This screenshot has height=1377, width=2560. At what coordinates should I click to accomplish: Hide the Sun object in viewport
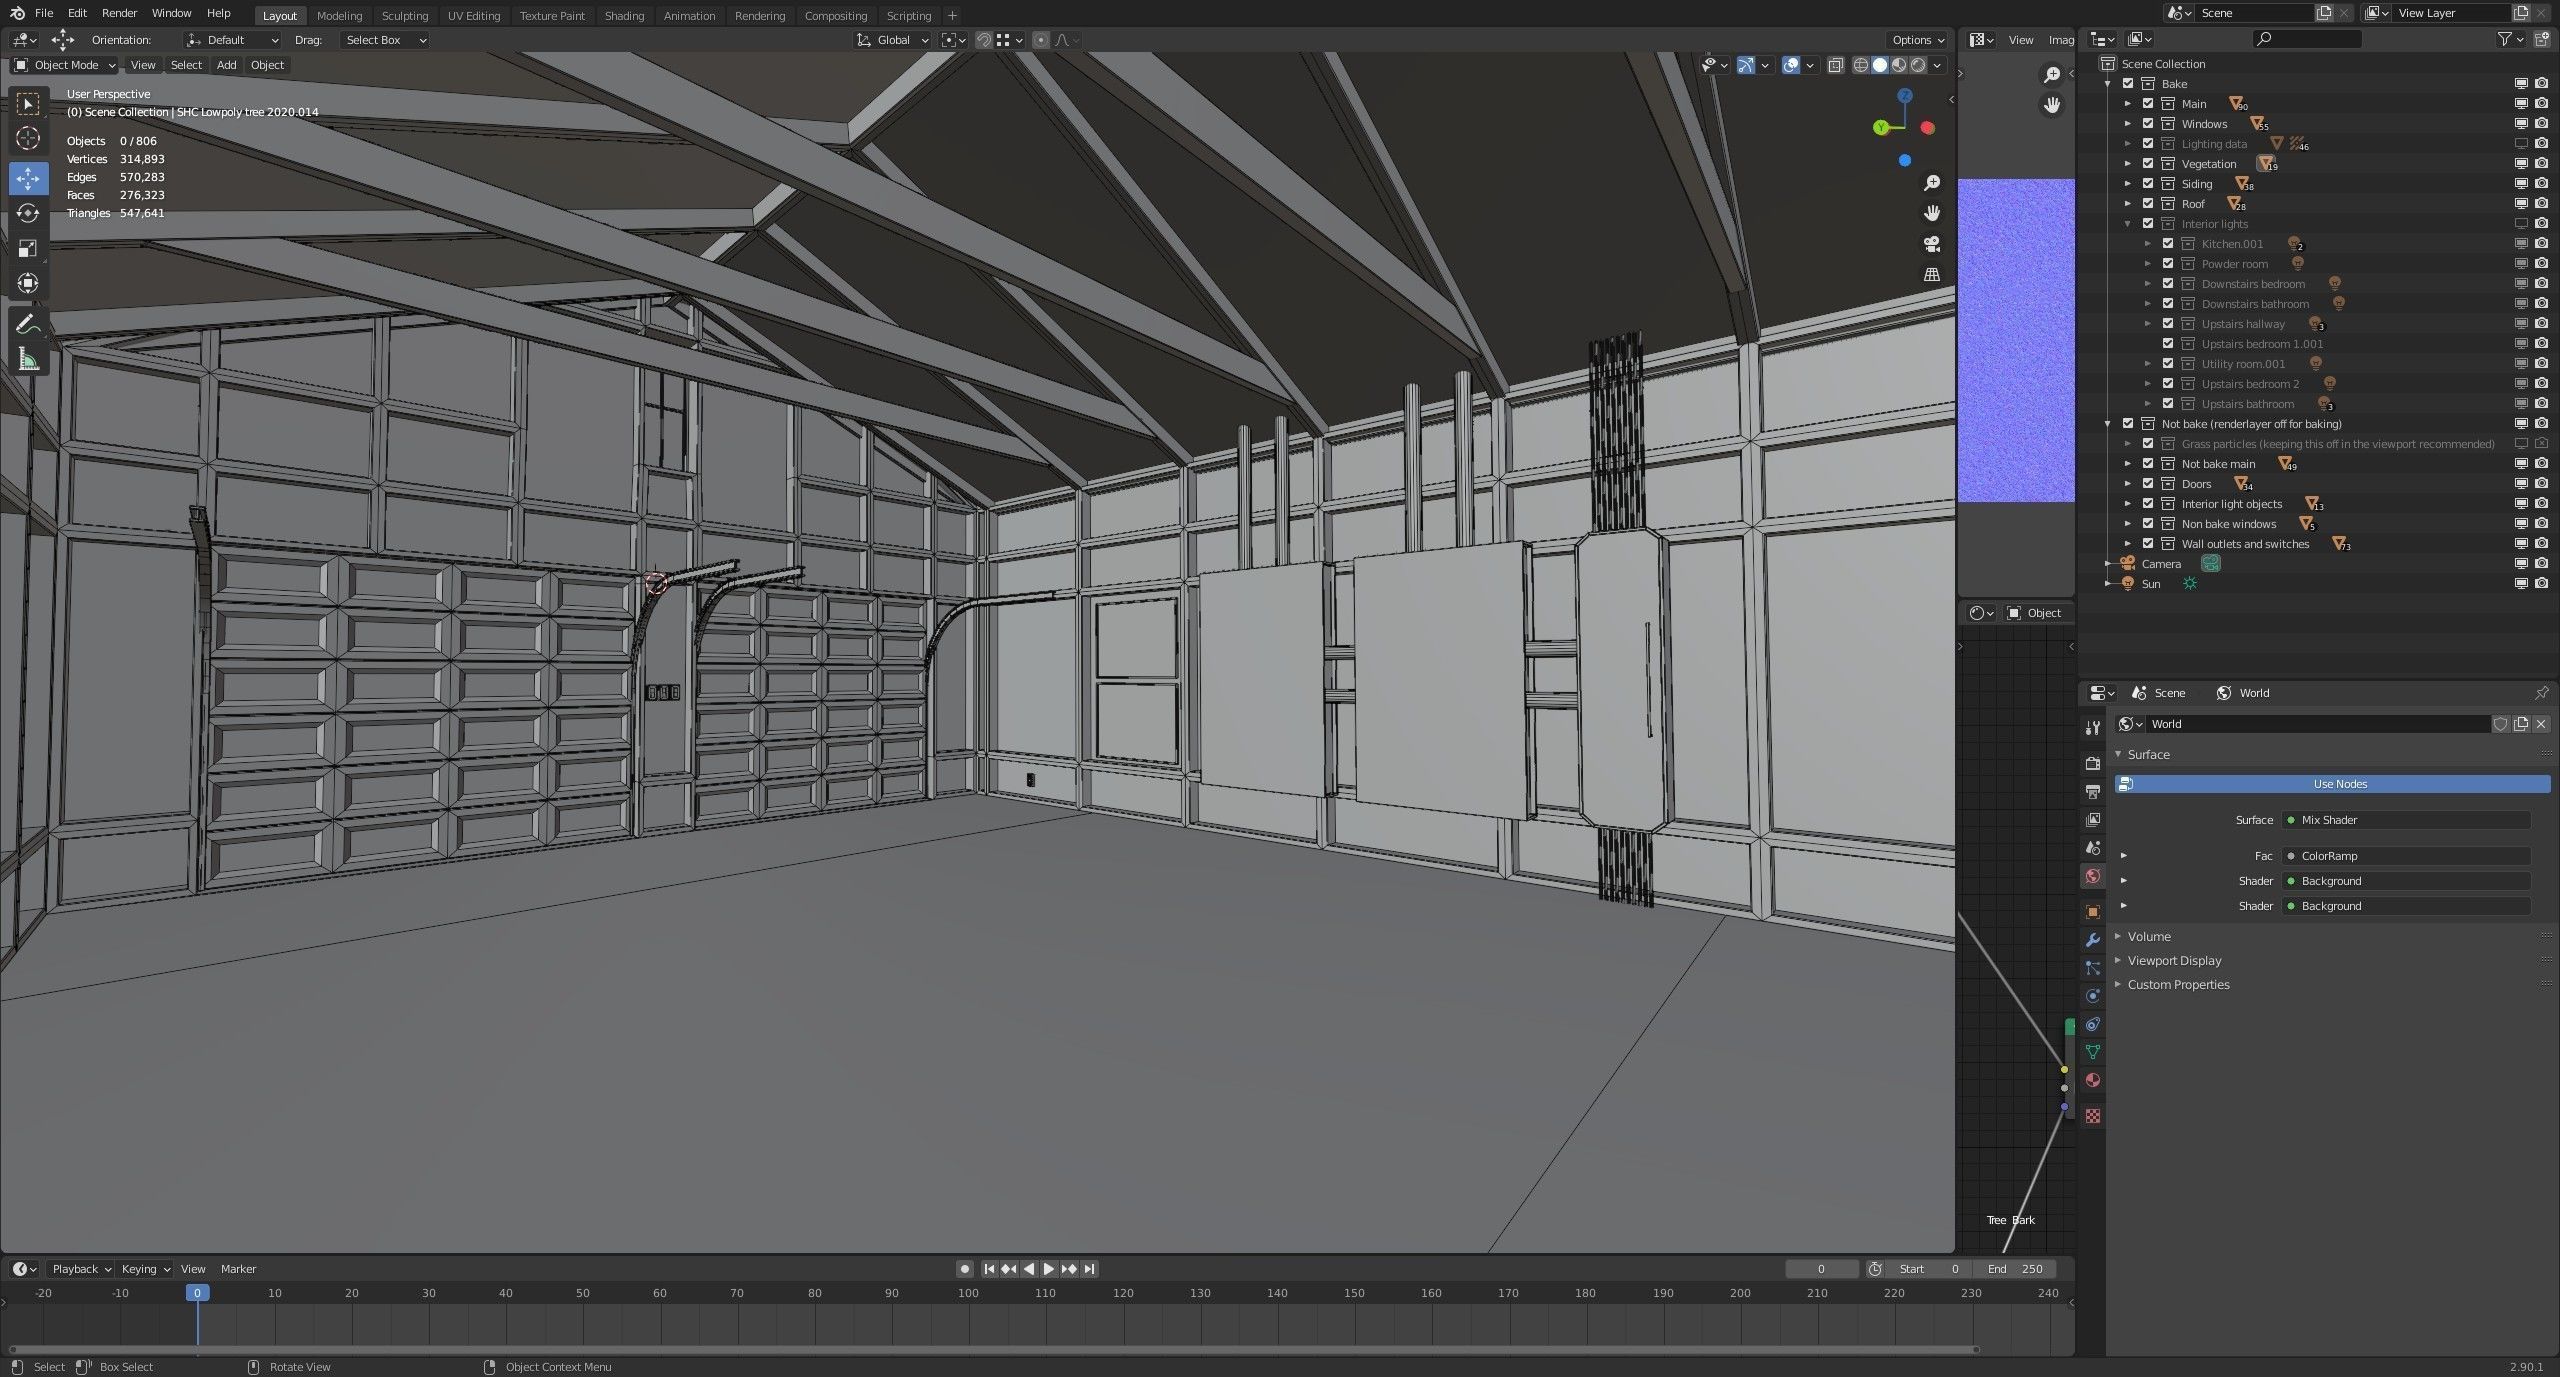(x=2521, y=584)
